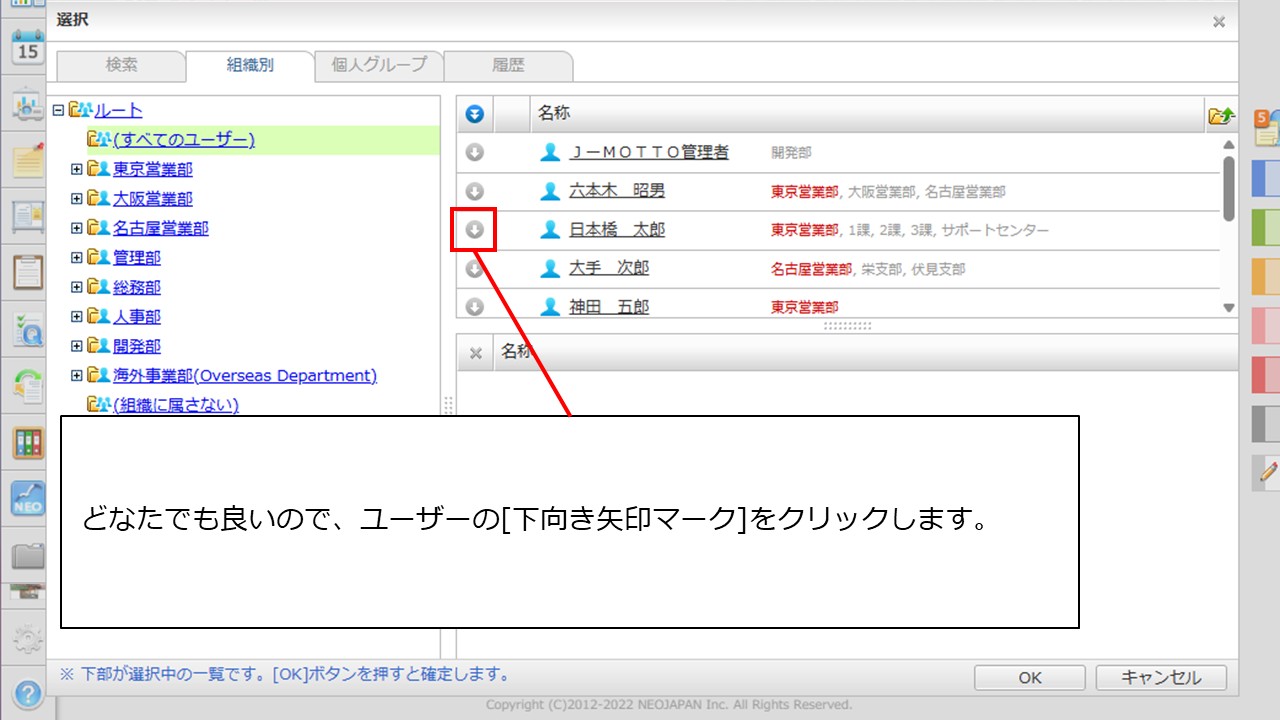Click the blue select-all arrow in list header
This screenshot has width=1280, height=720.
475,115
